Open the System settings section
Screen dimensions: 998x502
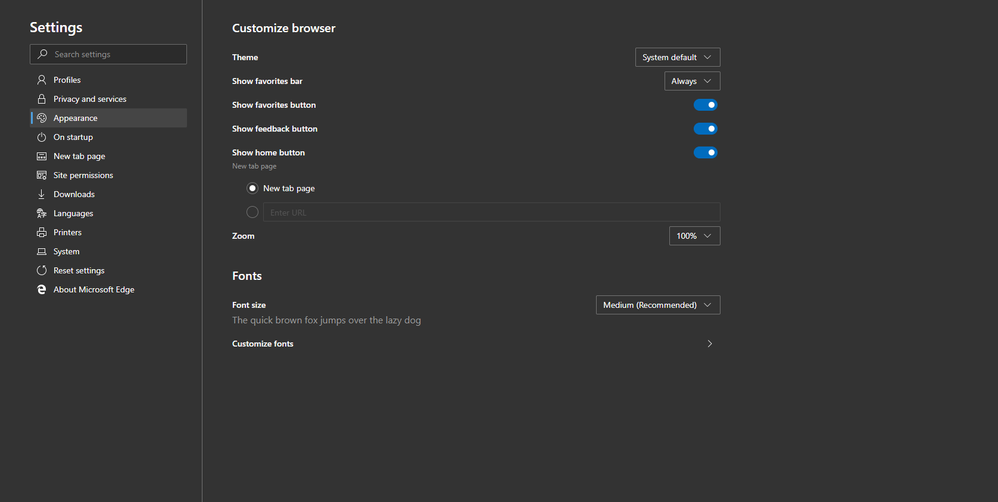click(66, 252)
